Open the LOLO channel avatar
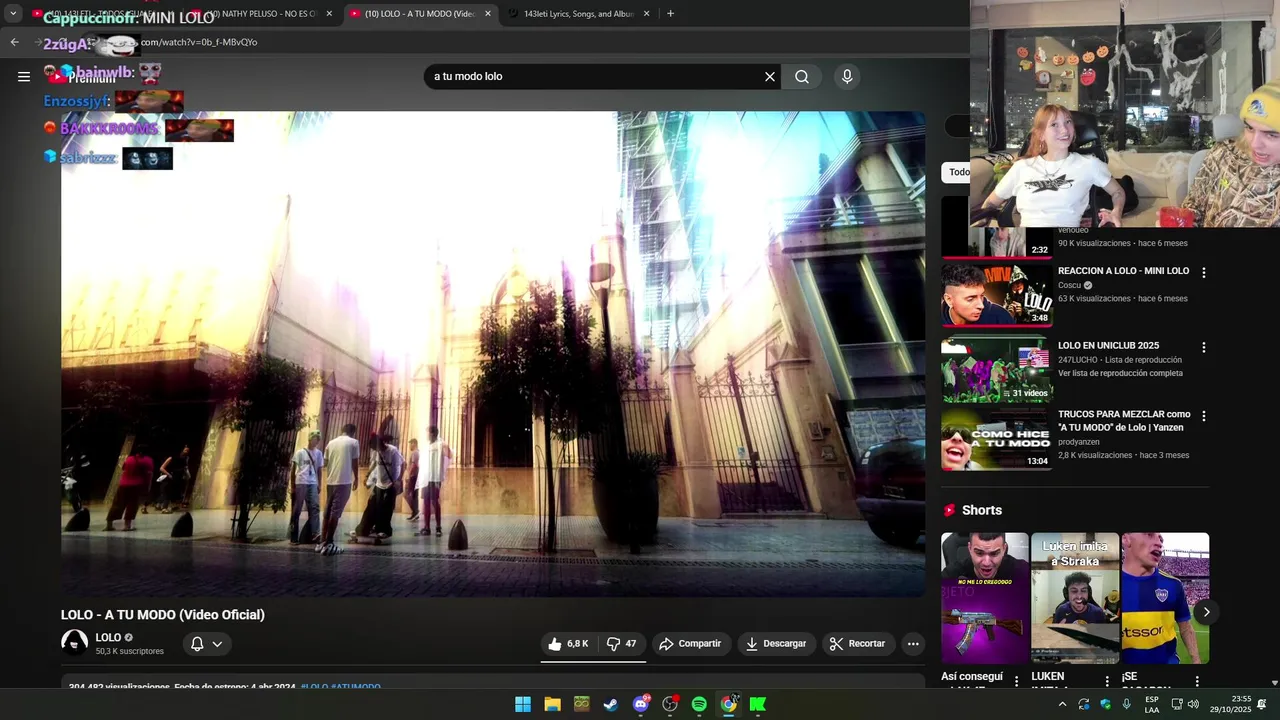 74,643
